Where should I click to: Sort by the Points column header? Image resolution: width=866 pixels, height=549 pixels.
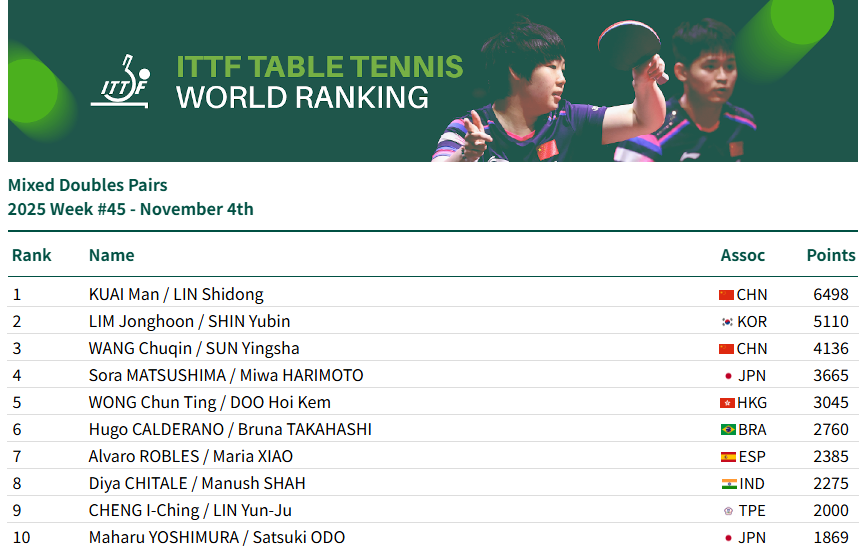[x=830, y=255]
